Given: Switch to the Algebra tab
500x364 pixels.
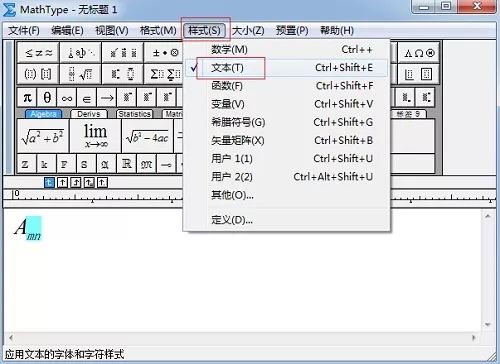Looking at the screenshot, I should coord(43,114).
